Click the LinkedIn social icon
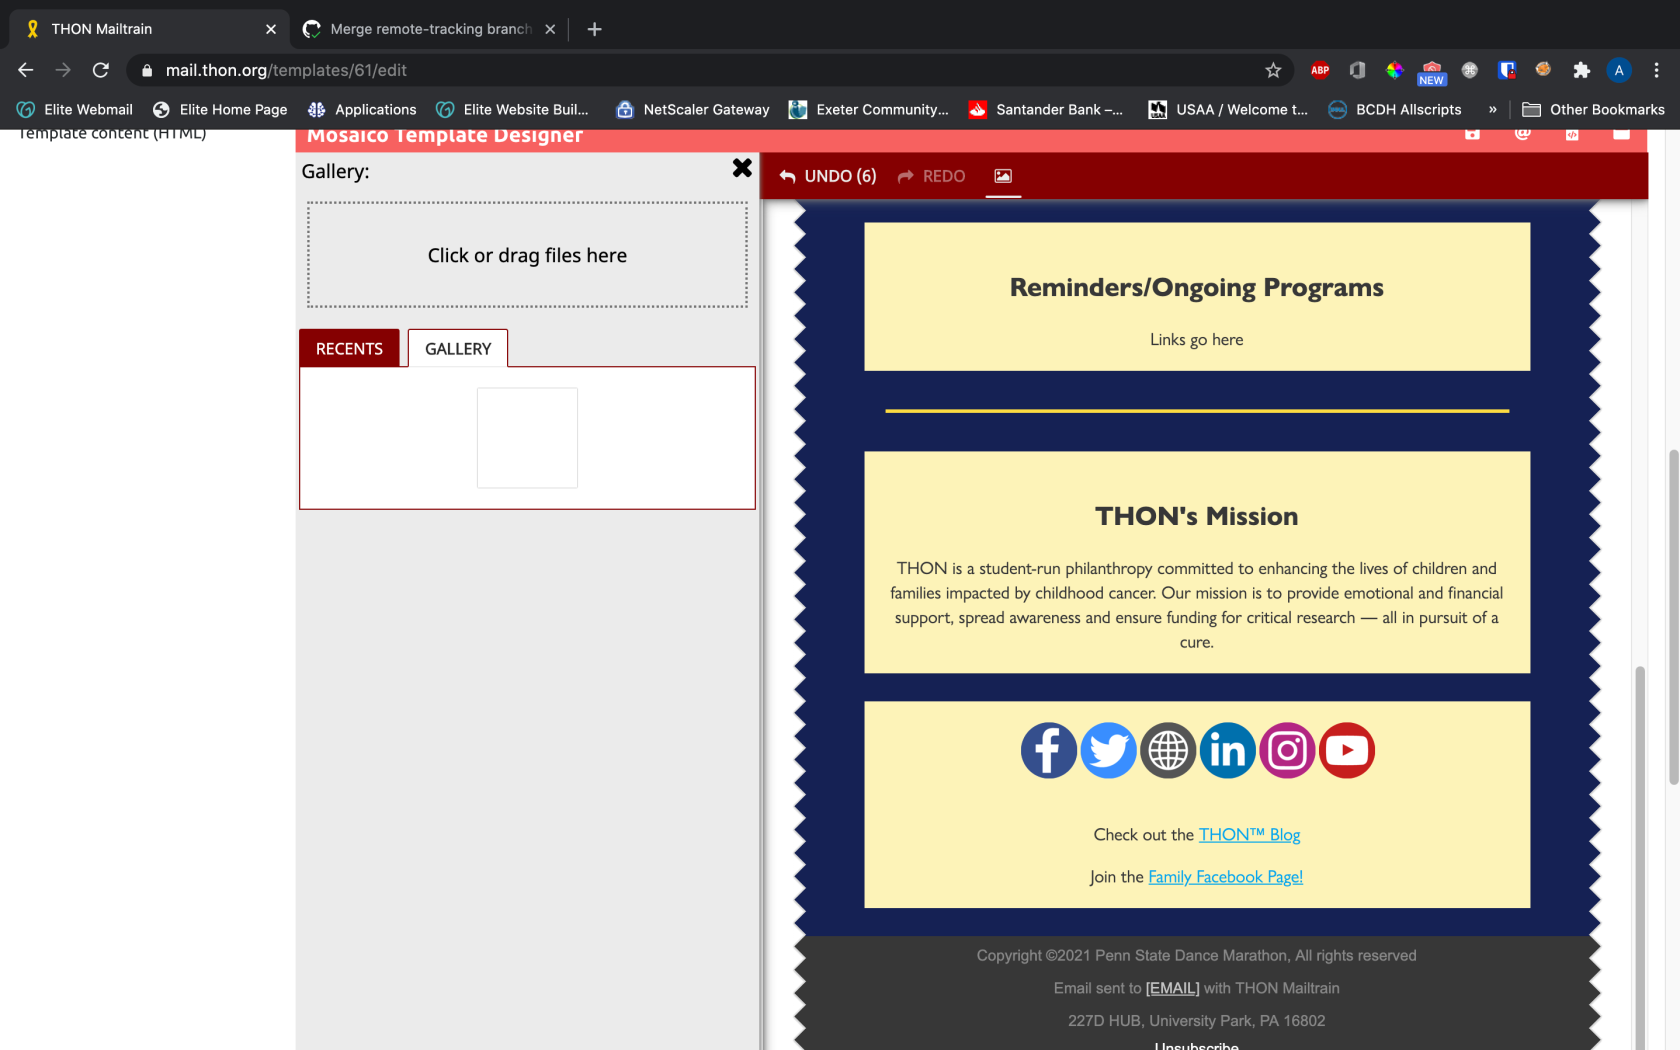The height and width of the screenshot is (1050, 1680). [1227, 750]
